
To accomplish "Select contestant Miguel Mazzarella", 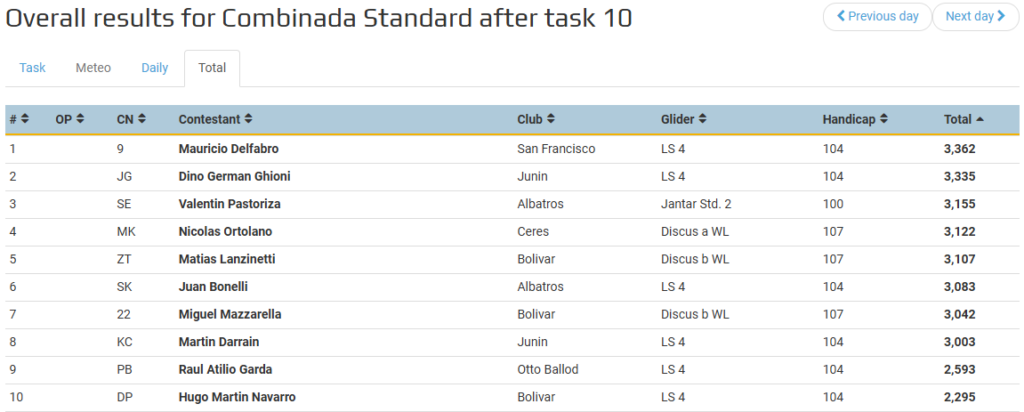I will point(230,314).
